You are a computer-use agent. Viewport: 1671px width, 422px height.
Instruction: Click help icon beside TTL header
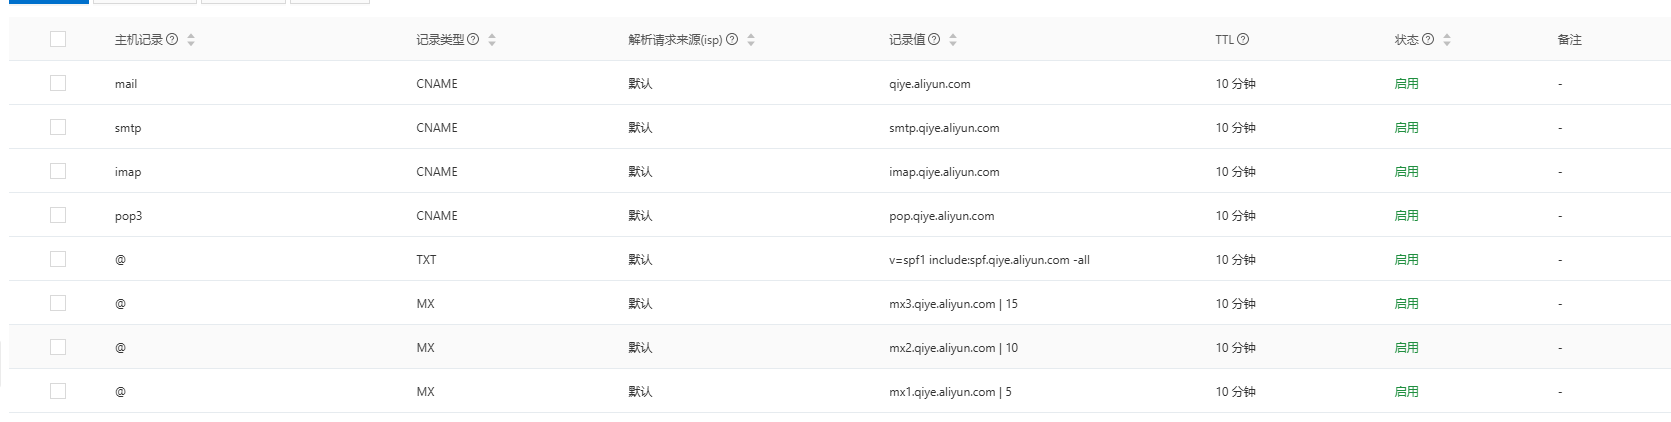click(1243, 40)
